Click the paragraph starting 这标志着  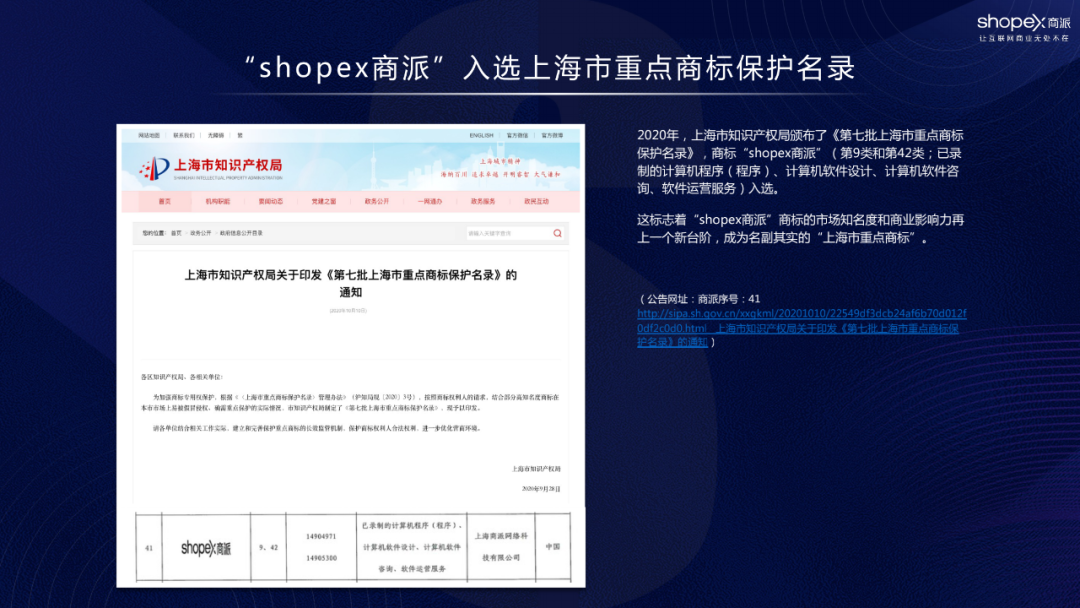pos(800,229)
